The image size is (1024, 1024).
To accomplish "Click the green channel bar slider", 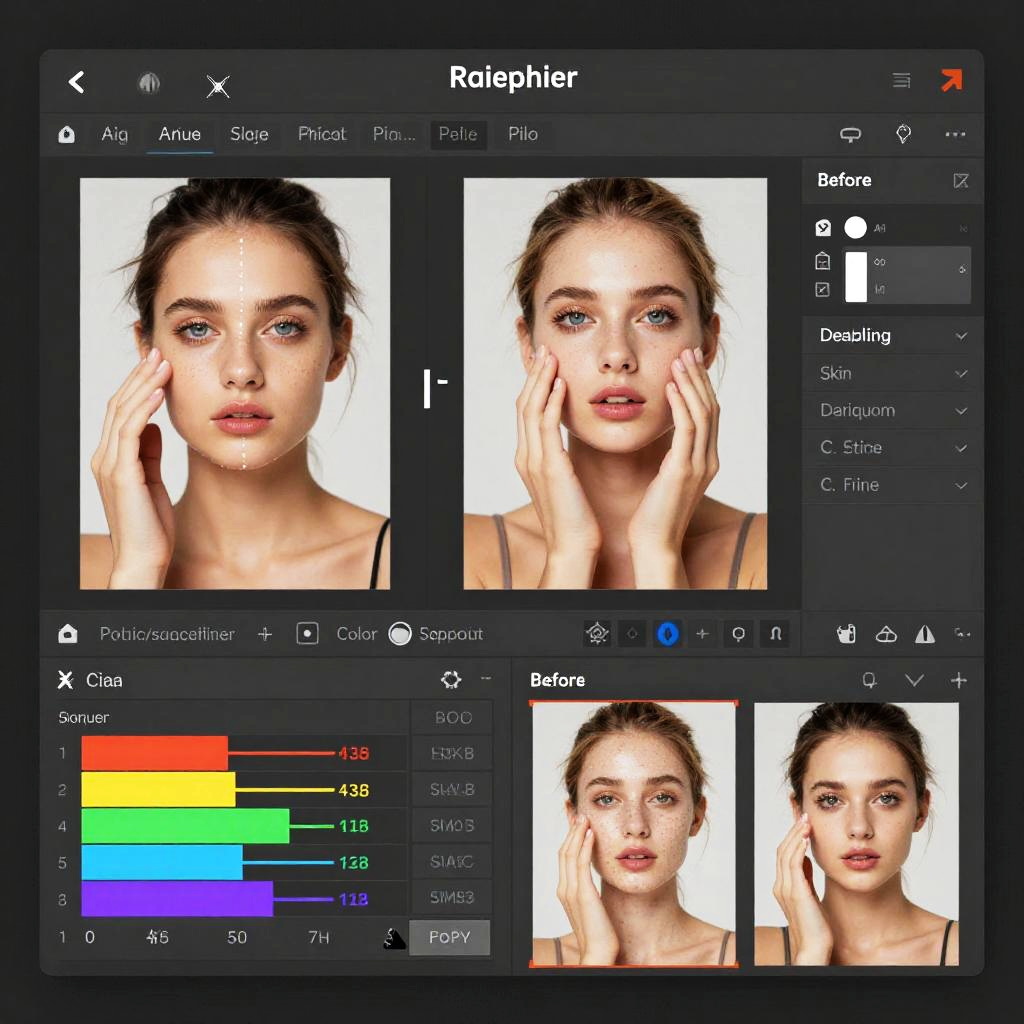I will [185, 825].
